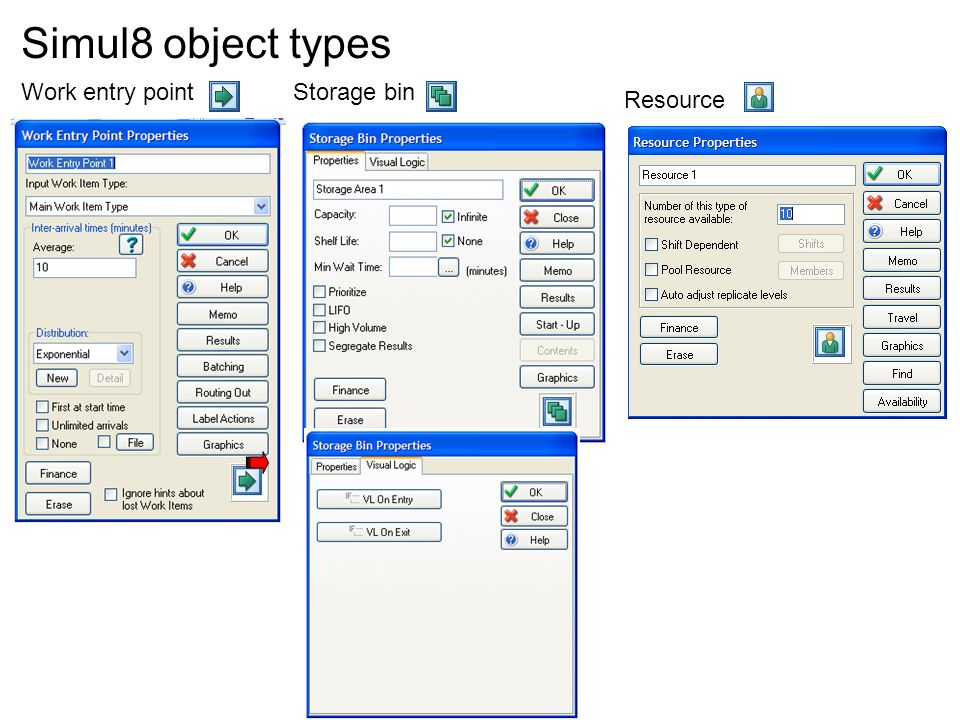Open Travel settings for the resource

point(902,318)
